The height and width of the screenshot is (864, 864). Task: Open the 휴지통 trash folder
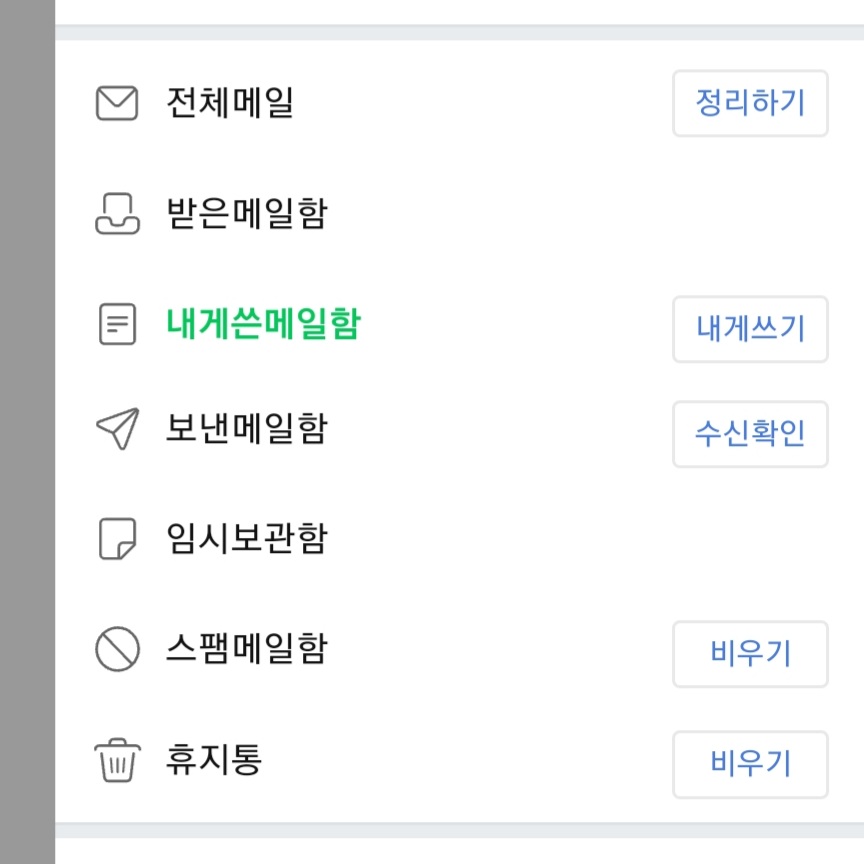pyautogui.click(x=214, y=762)
